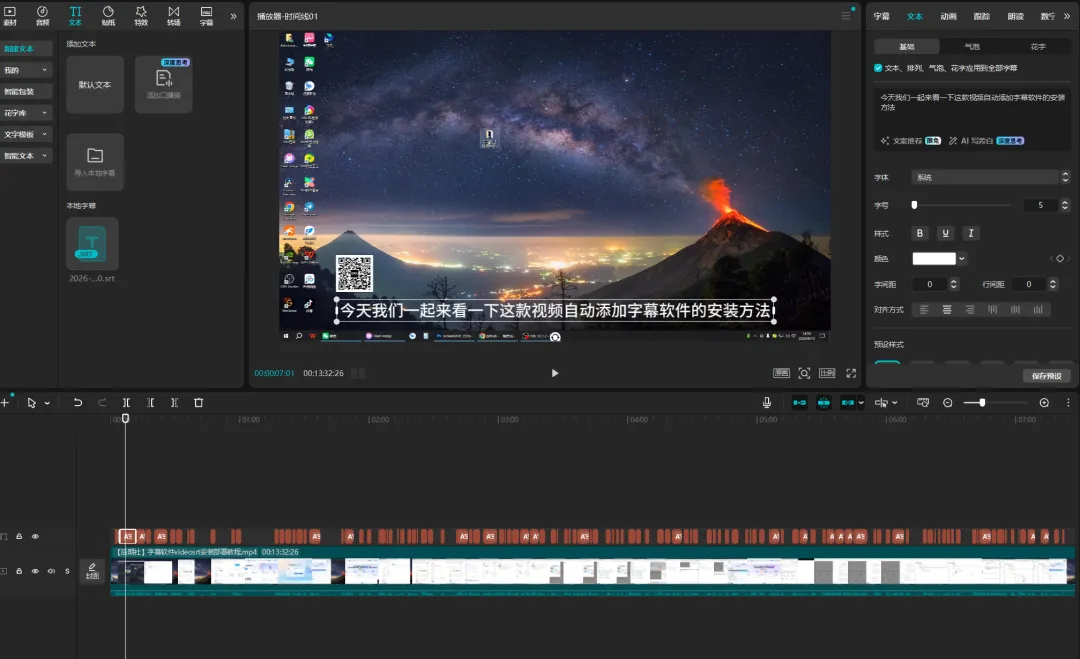The height and width of the screenshot is (659, 1080).
Task: Click the 默认文本 default text card
Action: pos(95,85)
